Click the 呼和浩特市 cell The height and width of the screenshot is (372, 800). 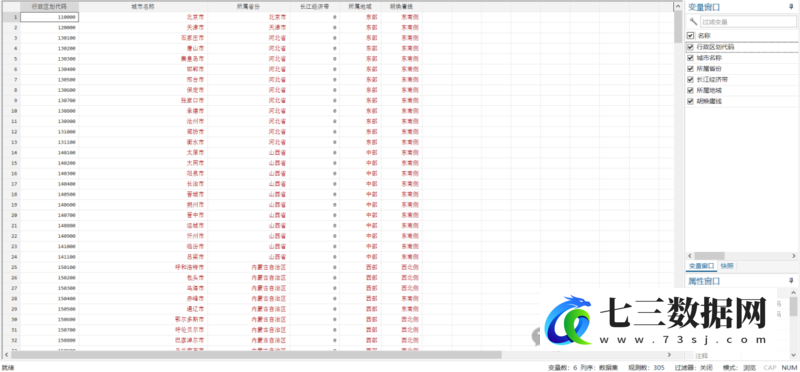click(x=143, y=267)
